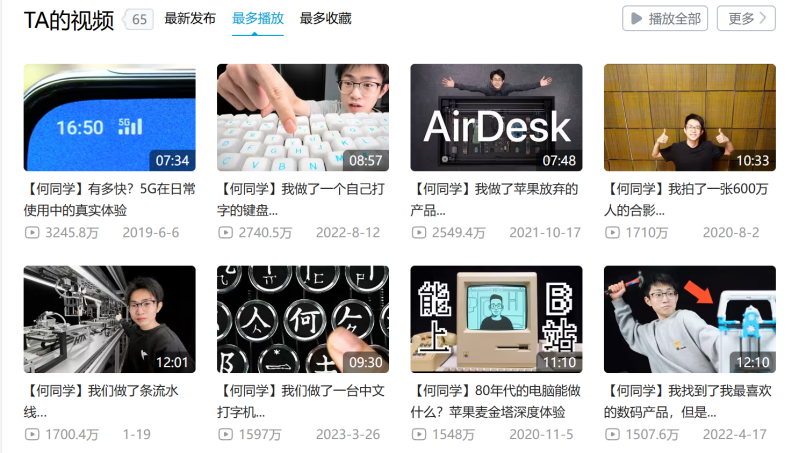Click the date 2019-6-6
This screenshot has height=453, width=792.
tap(151, 233)
